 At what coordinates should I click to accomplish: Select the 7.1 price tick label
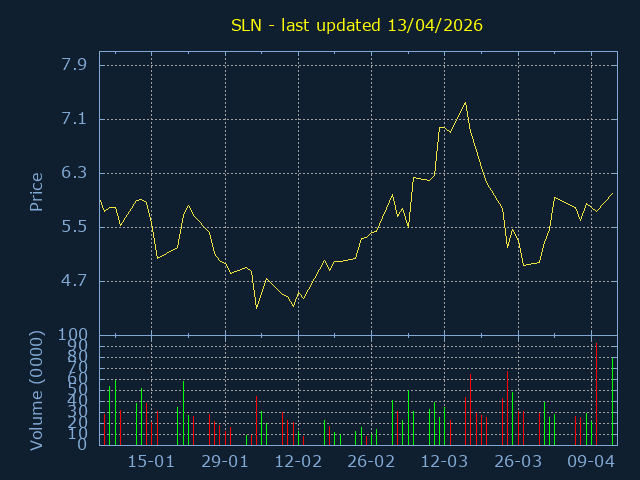74,119
